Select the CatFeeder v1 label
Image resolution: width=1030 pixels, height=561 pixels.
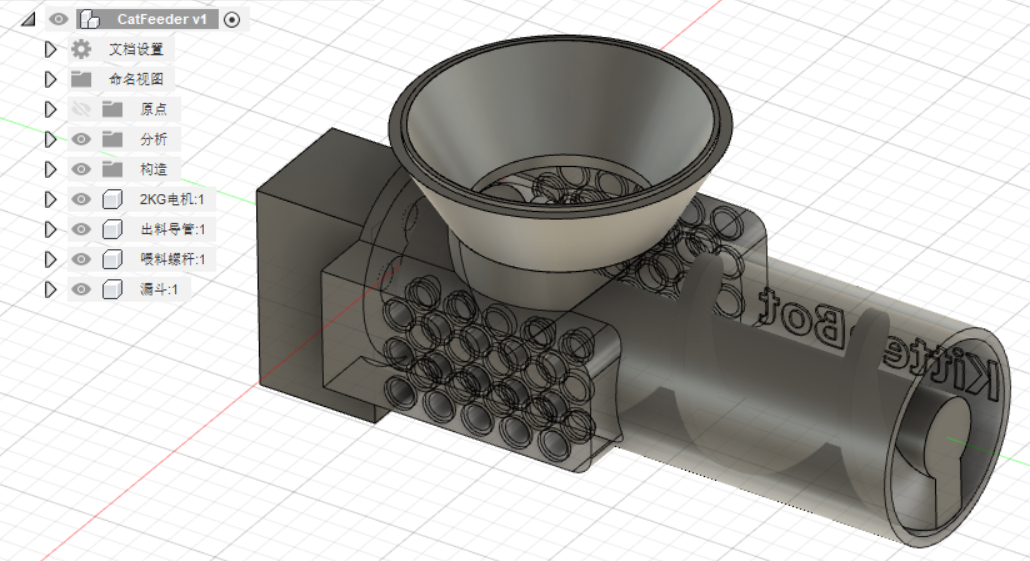coord(162,20)
